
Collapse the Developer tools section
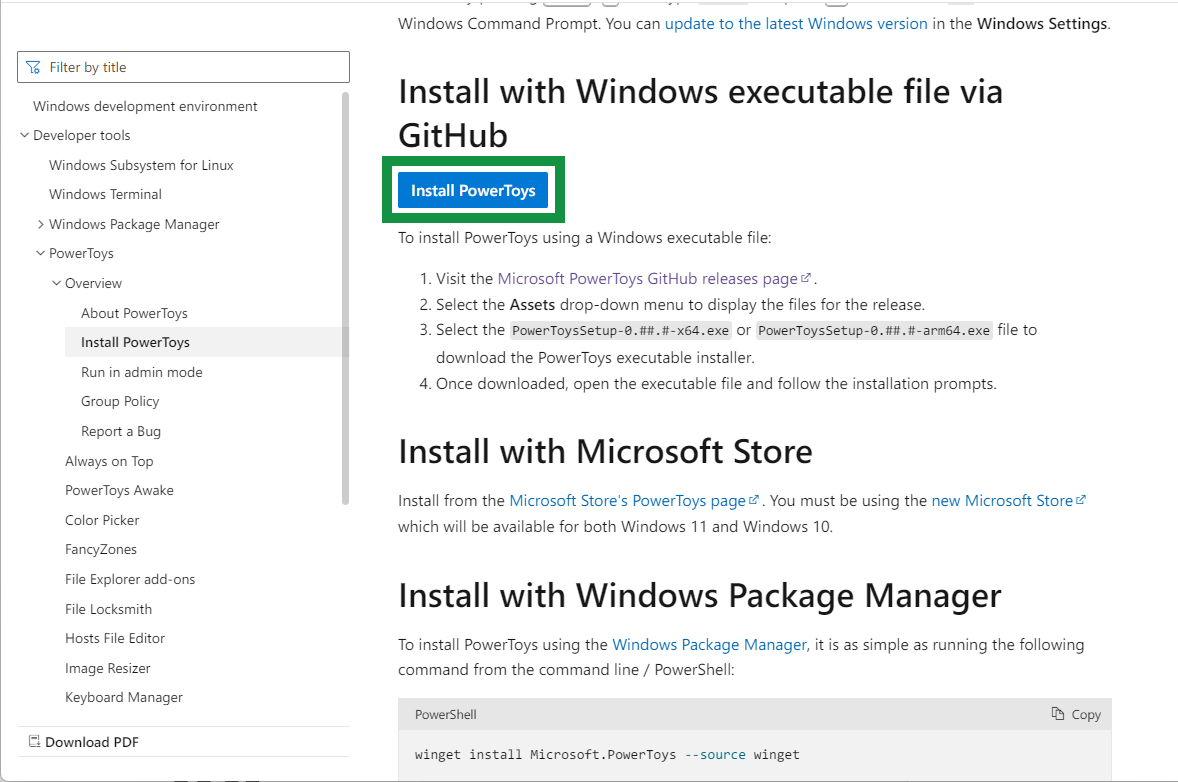tap(25, 135)
